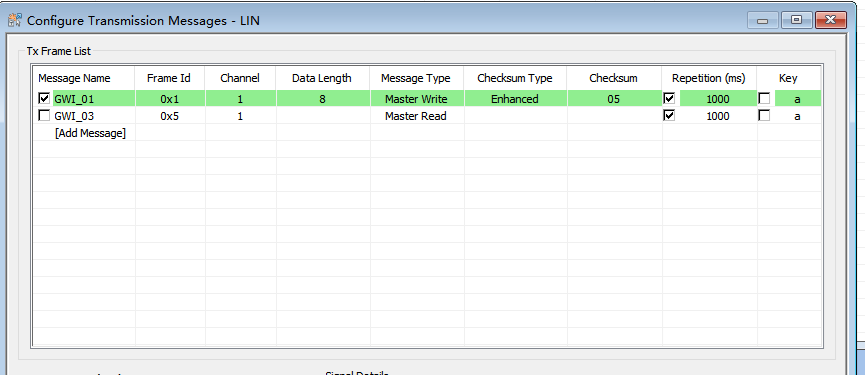Viewport: 865px width, 375px height.
Task: Edit key value a for GWI_03
Action: tap(798, 116)
